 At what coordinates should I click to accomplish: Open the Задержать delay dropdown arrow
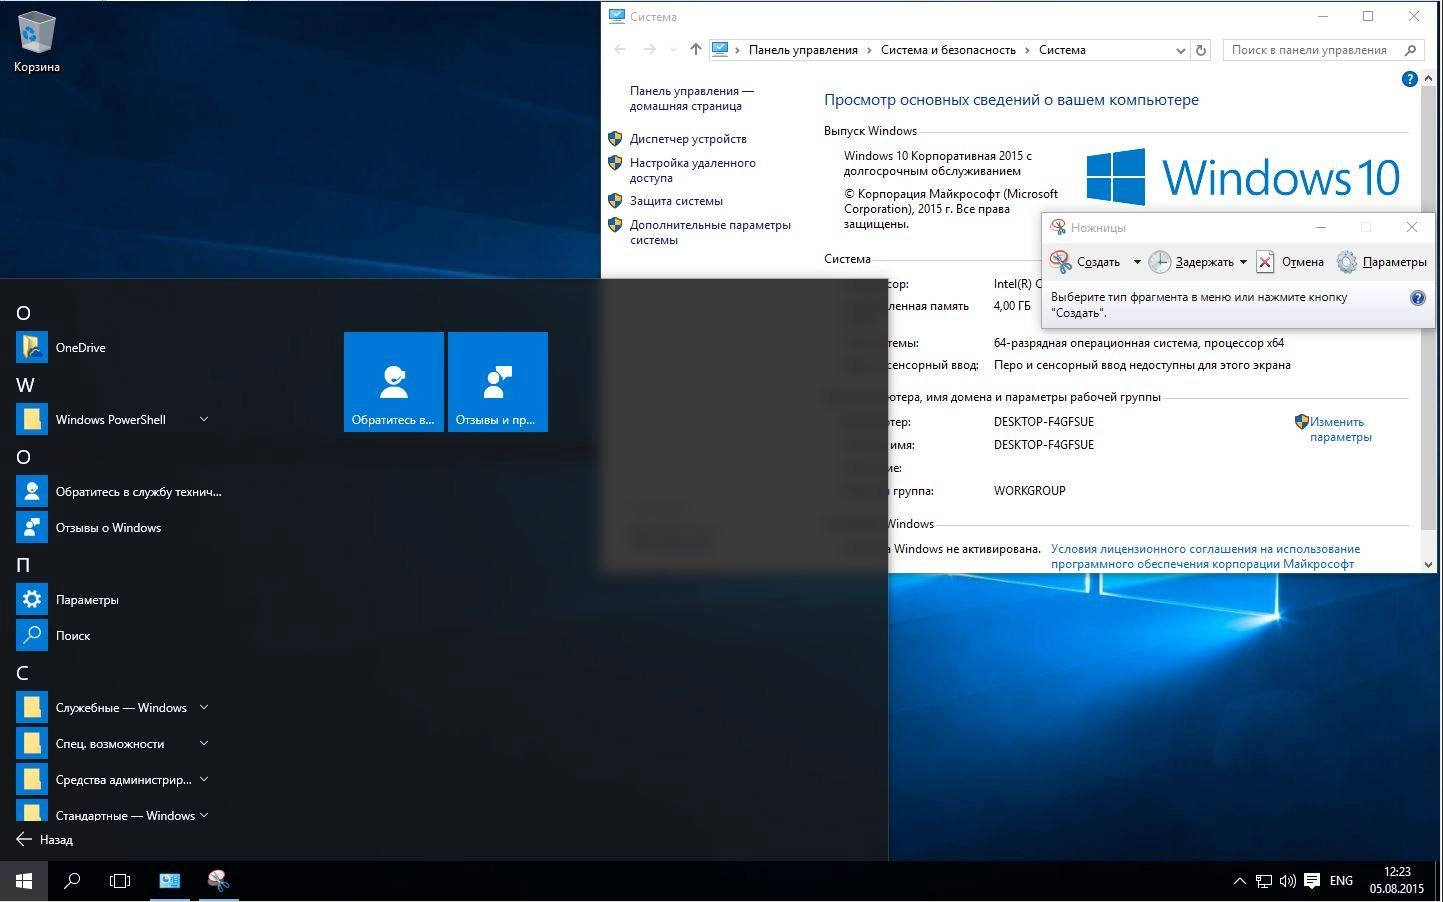[1243, 262]
